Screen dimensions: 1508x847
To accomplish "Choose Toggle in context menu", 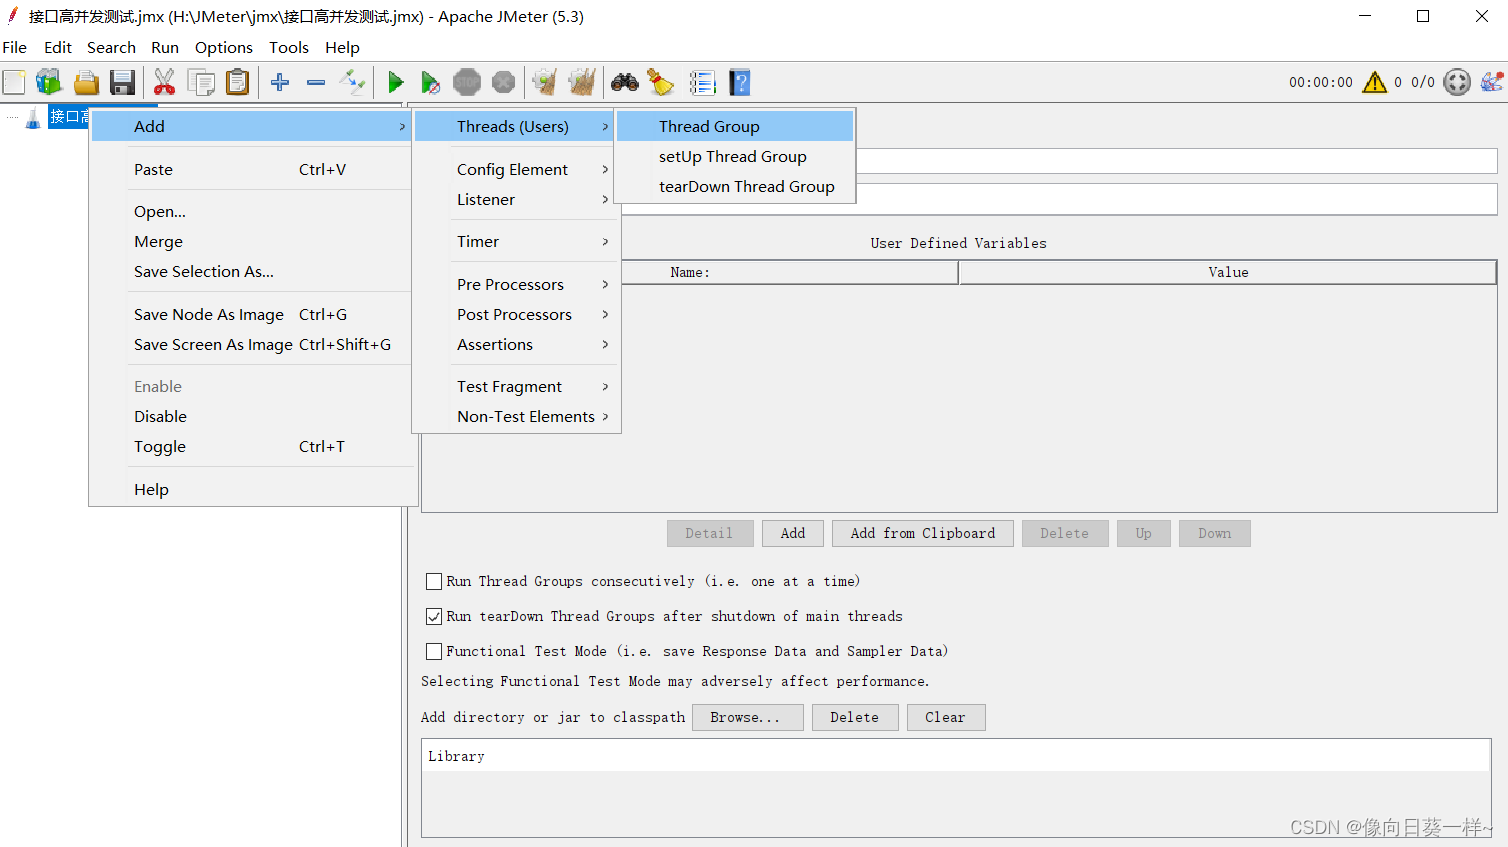I will click(x=251, y=446).
